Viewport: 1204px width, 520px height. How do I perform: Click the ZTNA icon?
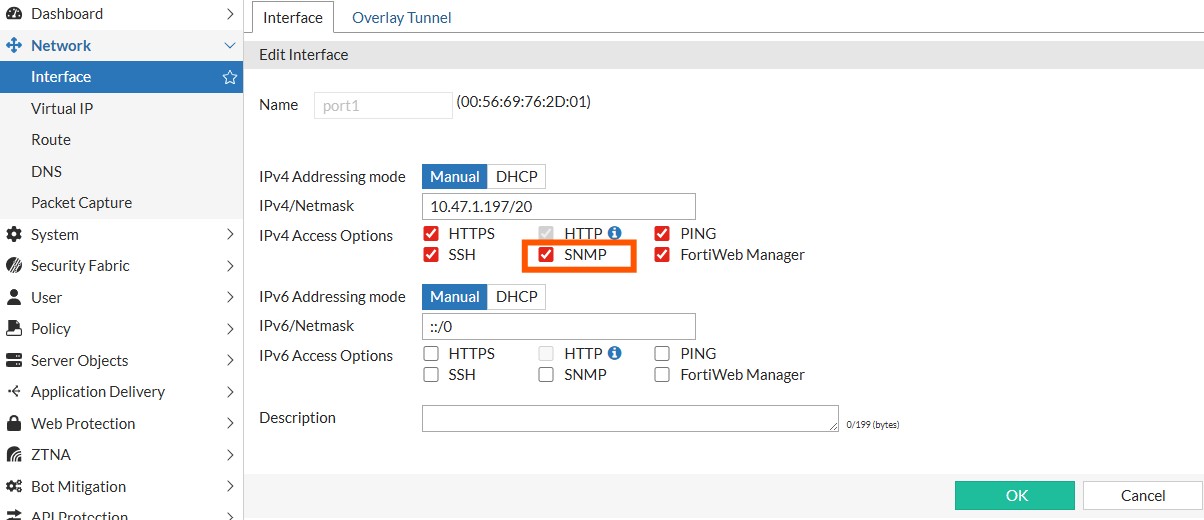pyautogui.click(x=14, y=455)
